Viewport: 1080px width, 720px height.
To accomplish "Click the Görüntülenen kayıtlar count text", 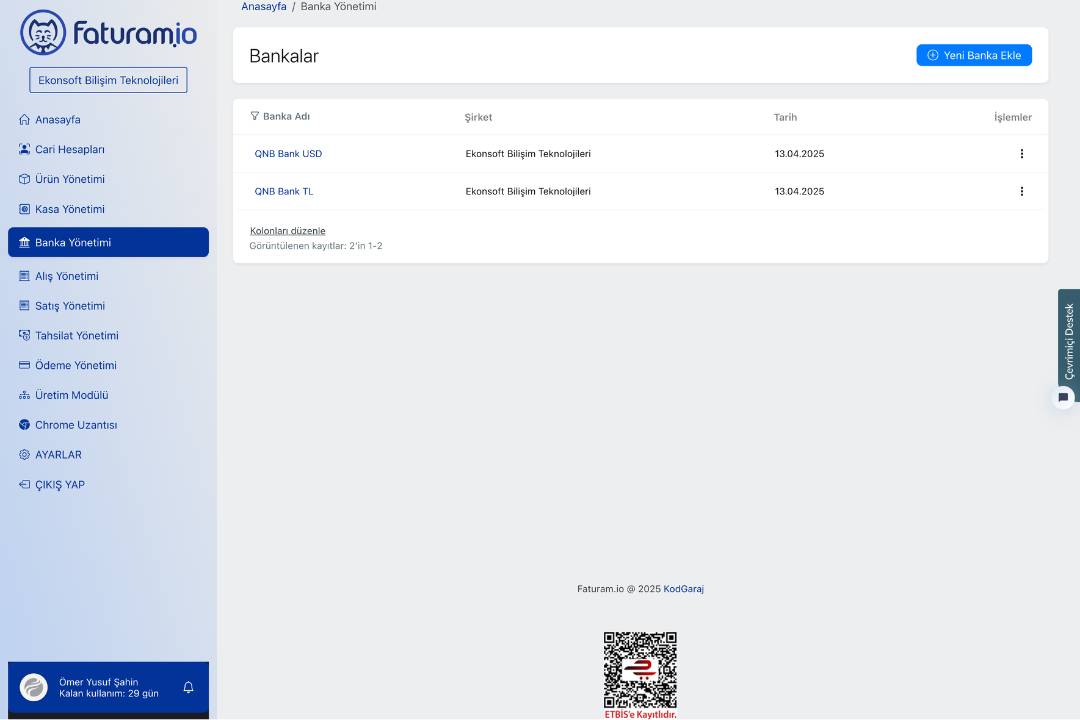I will (315, 245).
